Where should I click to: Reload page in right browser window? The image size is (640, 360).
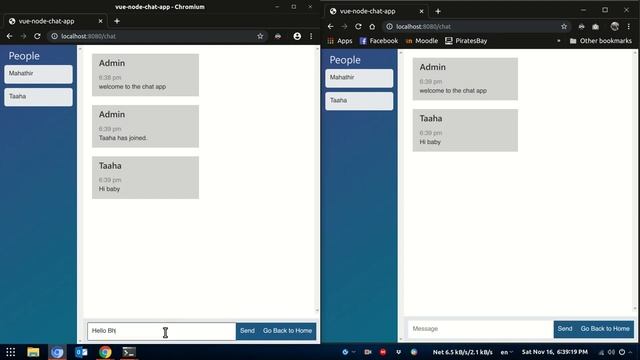point(358,27)
